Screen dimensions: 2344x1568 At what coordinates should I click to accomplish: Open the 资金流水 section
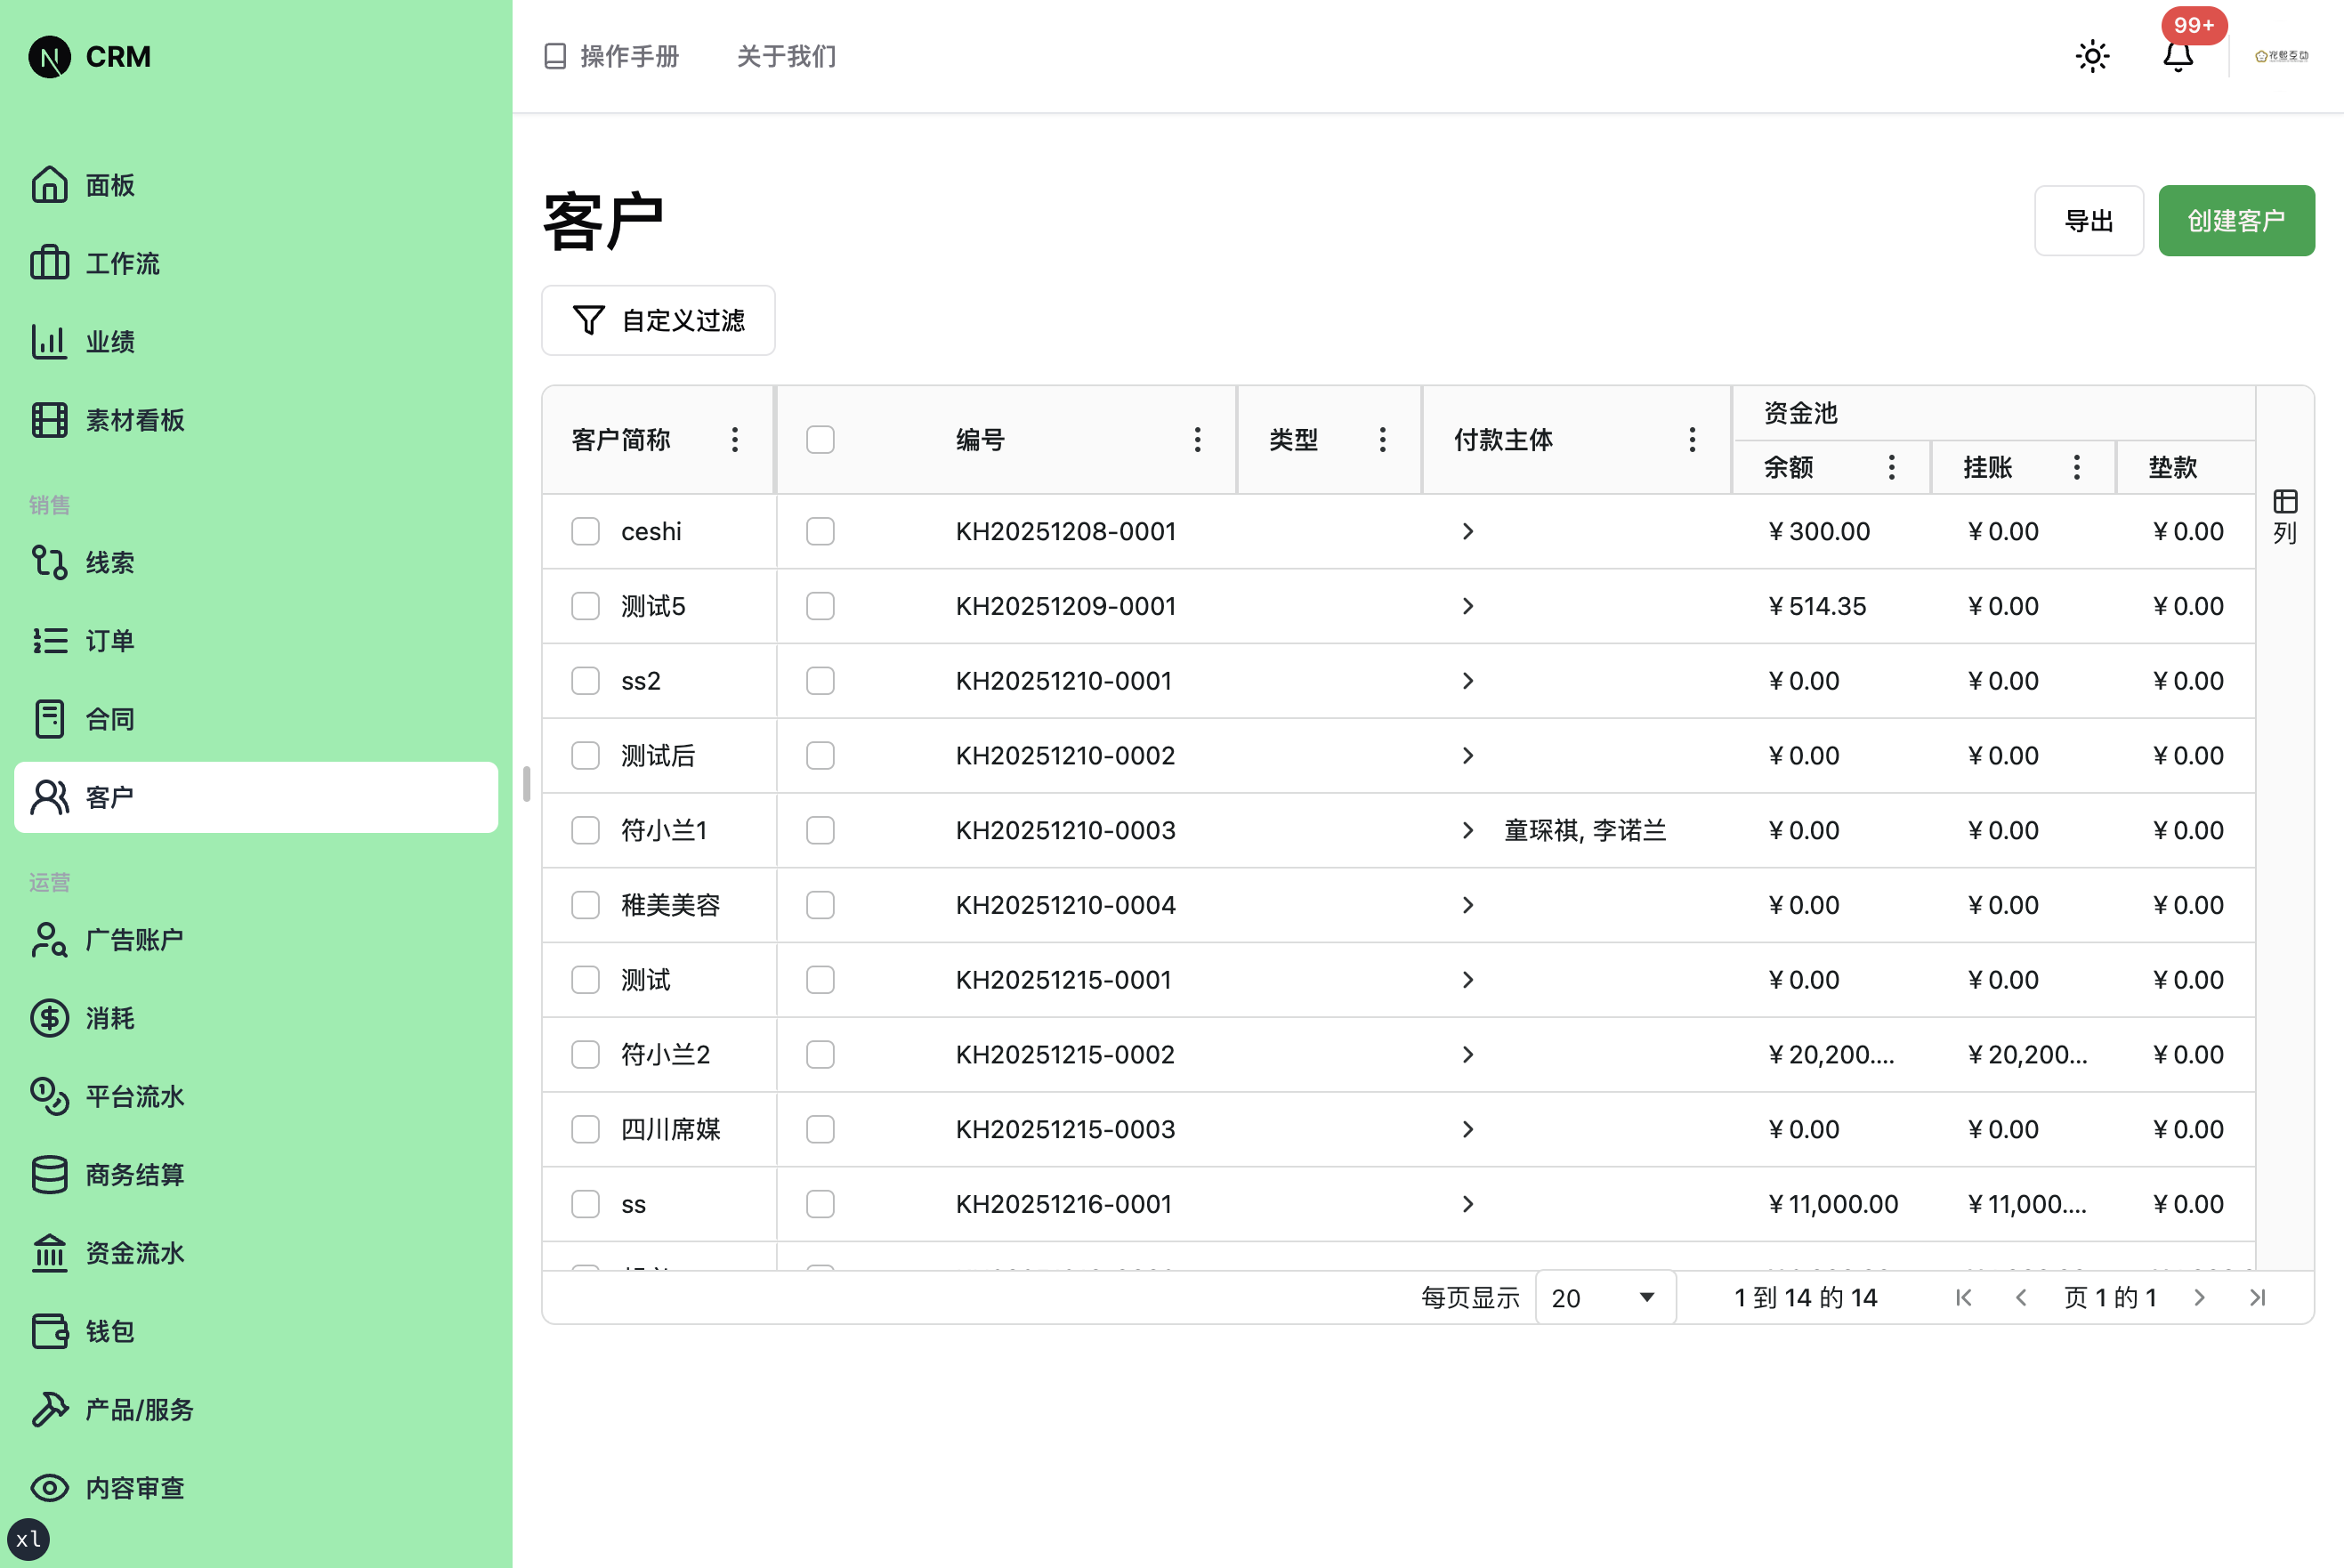pos(134,1253)
